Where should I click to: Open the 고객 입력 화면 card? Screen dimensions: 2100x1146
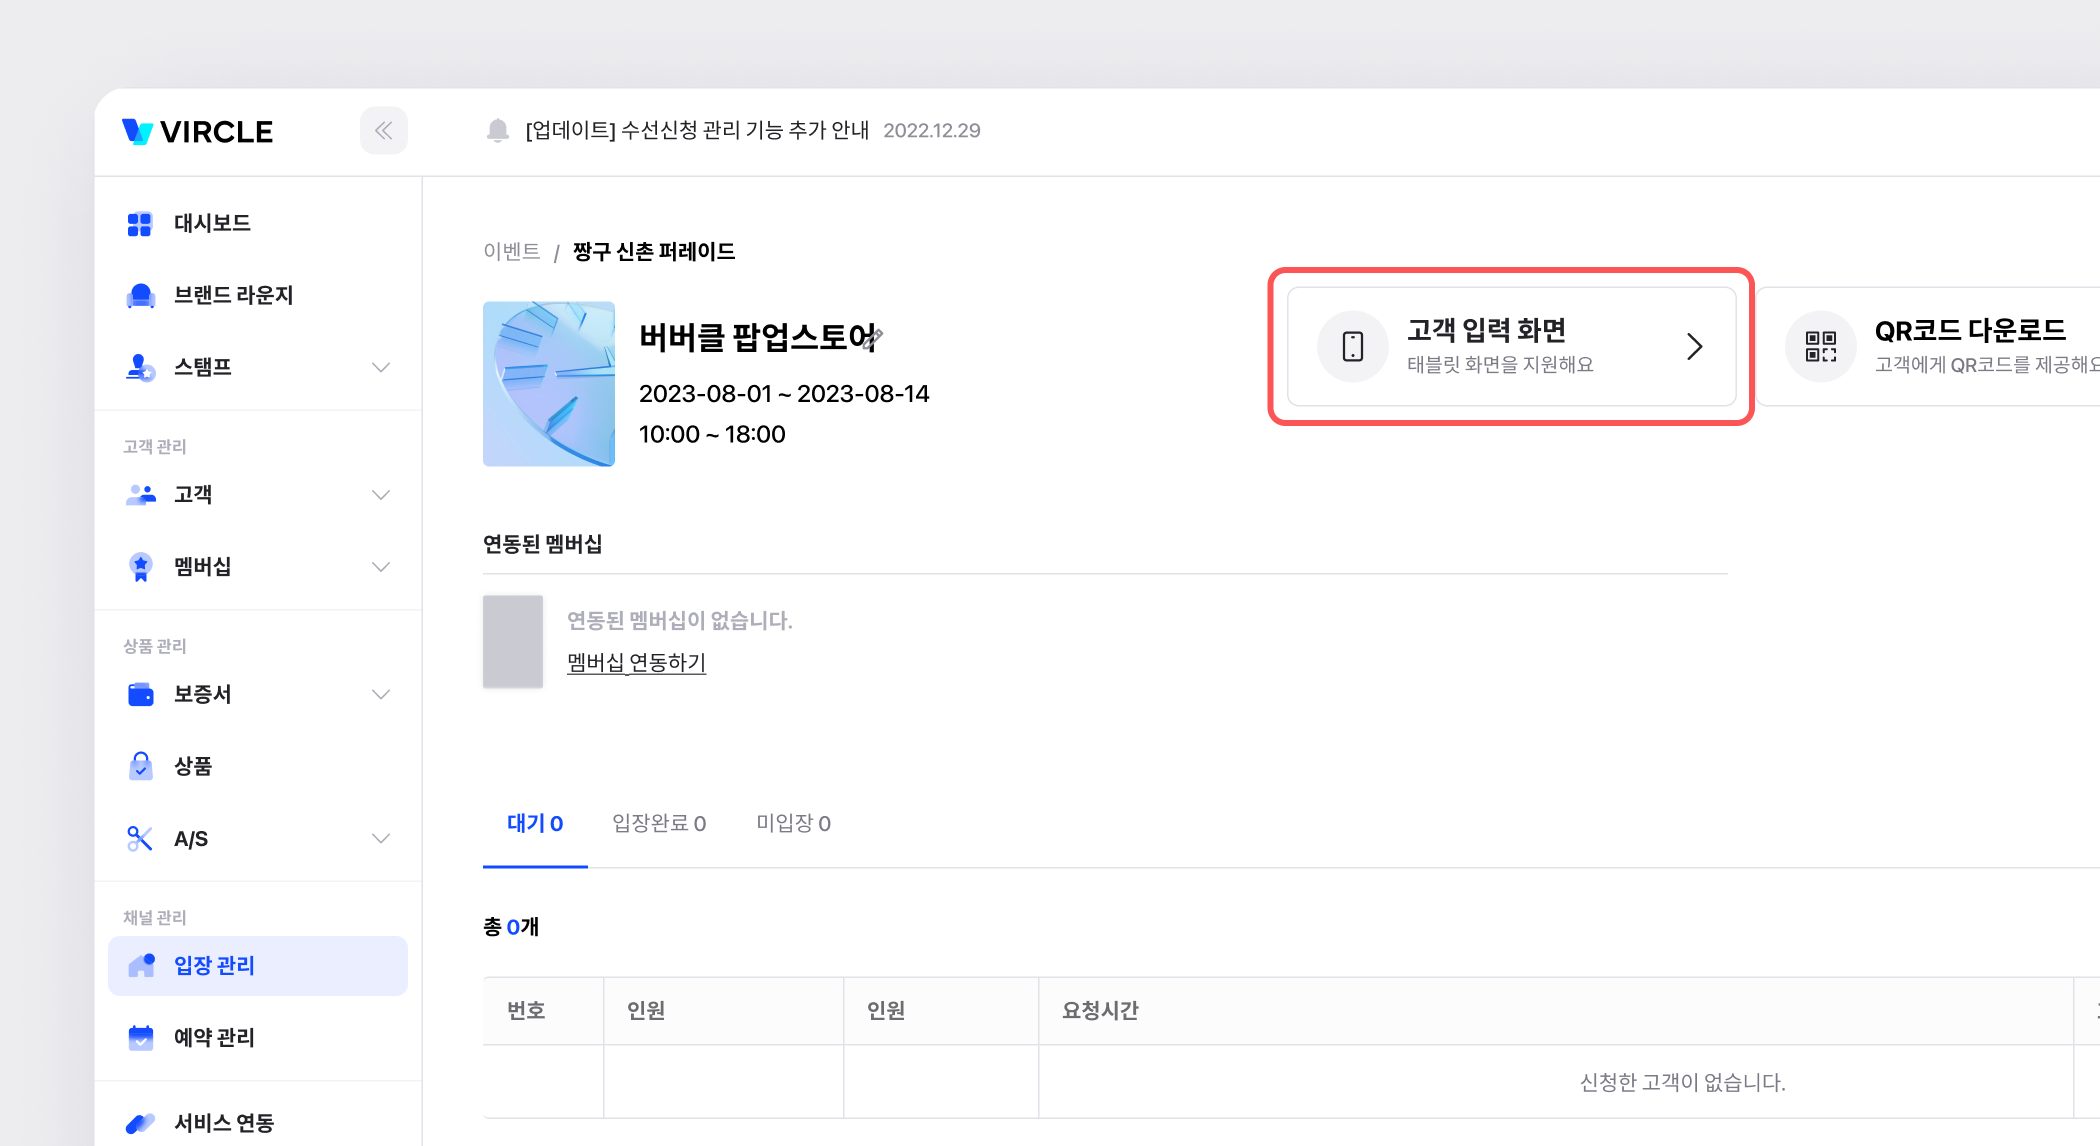[1510, 346]
